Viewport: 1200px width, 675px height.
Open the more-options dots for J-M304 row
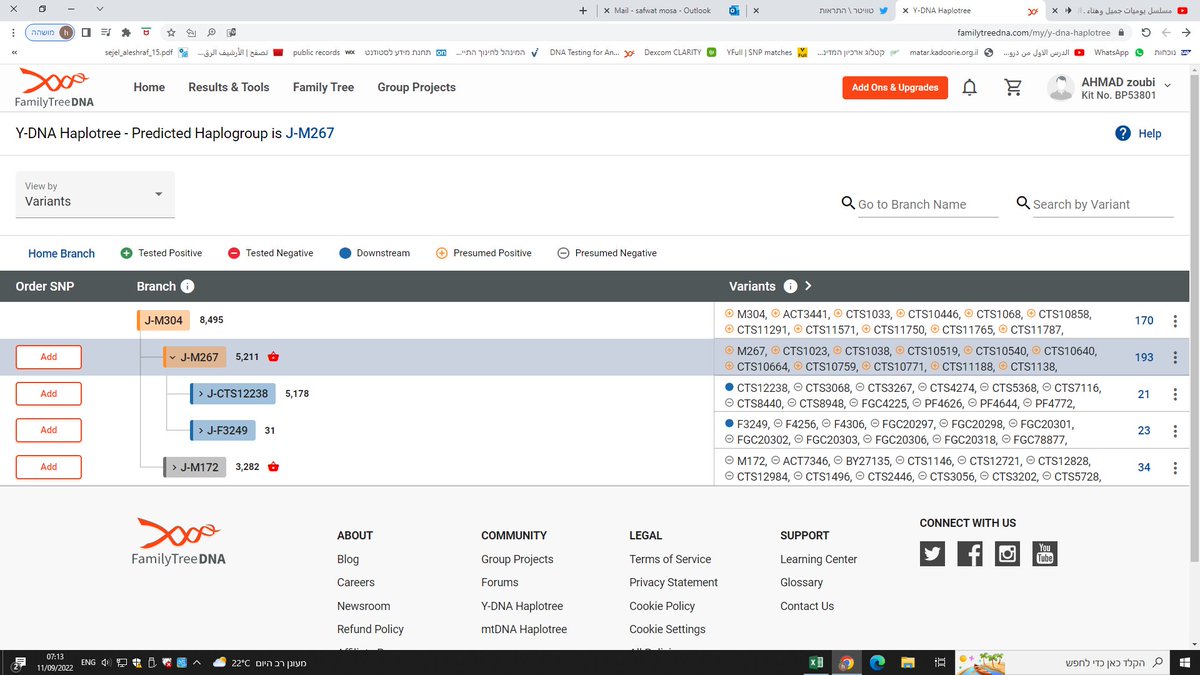1175,321
